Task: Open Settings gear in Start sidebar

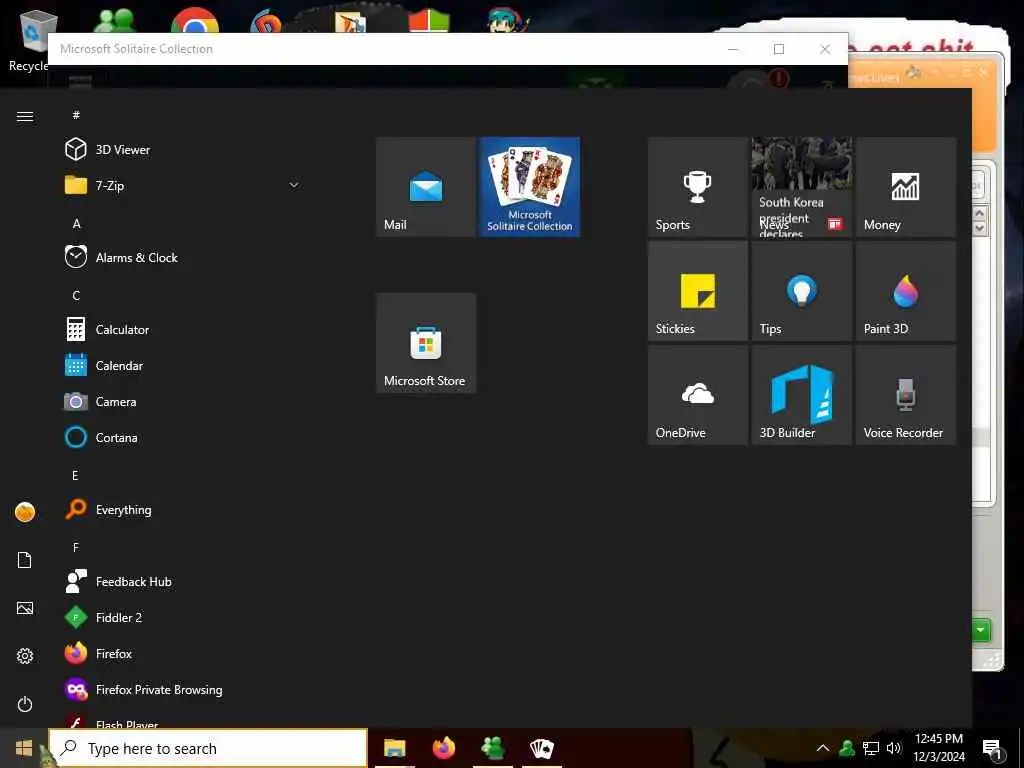Action: click(25, 656)
